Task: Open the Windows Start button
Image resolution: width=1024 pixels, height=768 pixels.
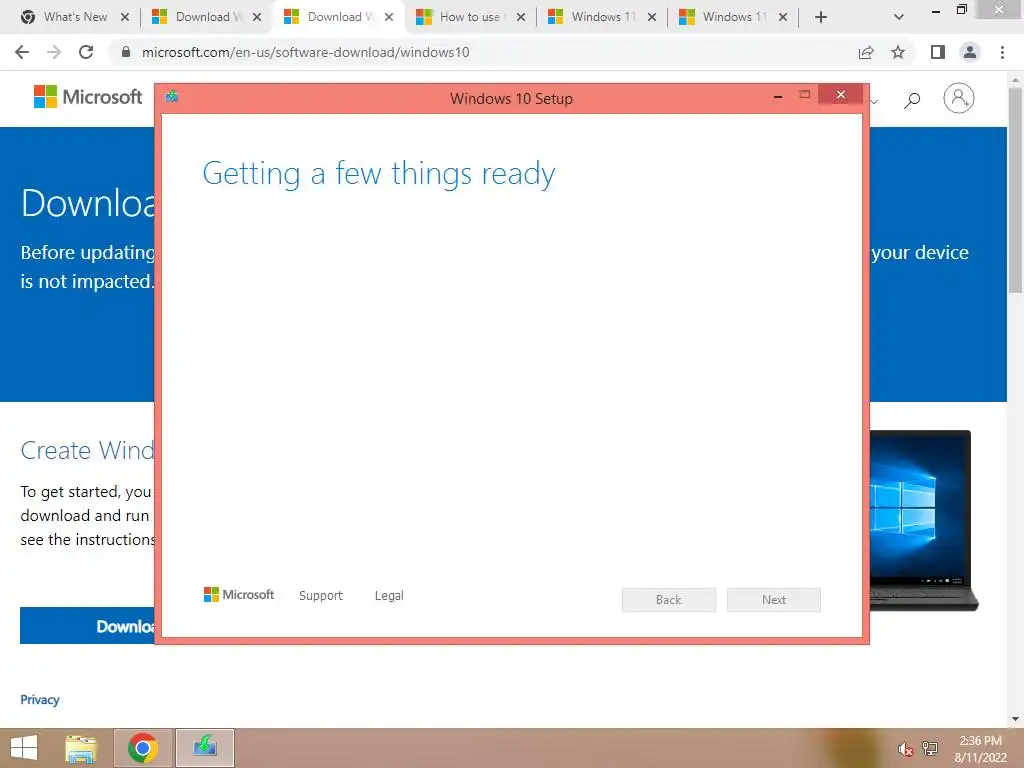Action: pos(24,748)
